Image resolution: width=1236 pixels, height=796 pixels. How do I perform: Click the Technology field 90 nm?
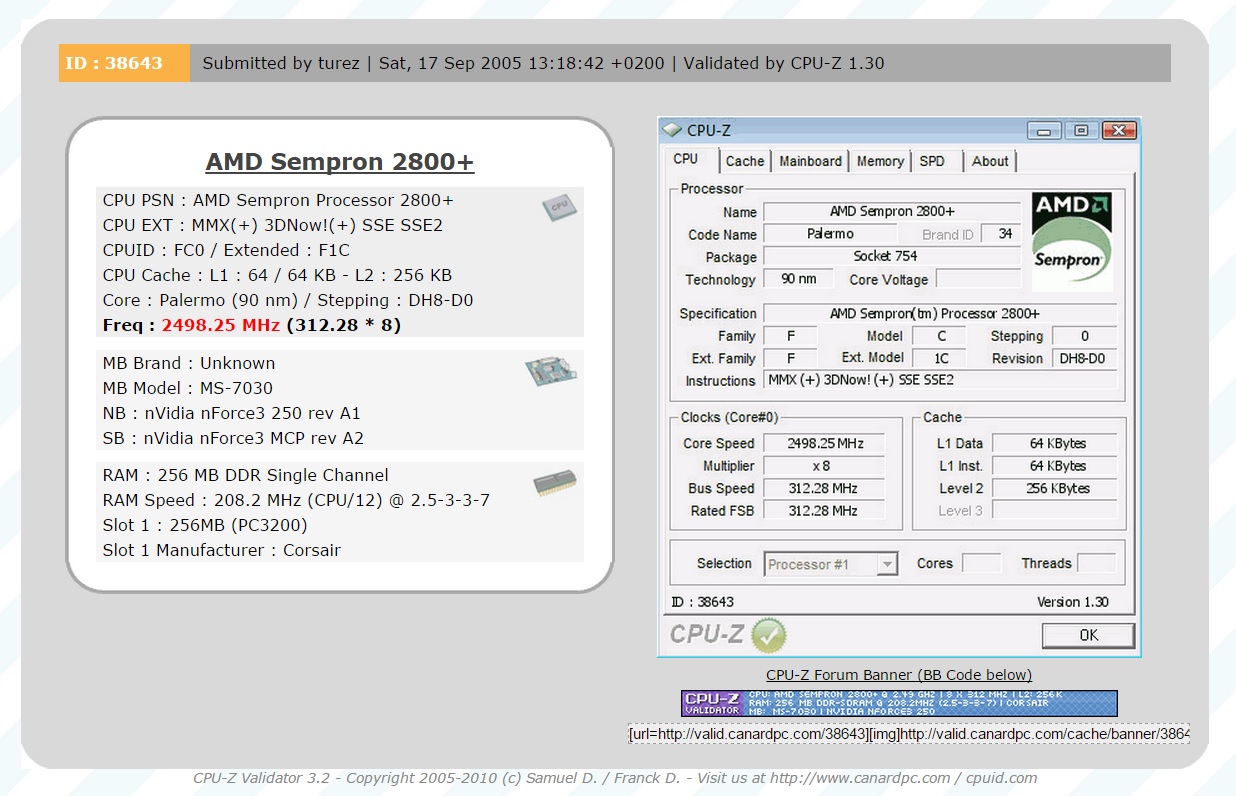tap(799, 279)
